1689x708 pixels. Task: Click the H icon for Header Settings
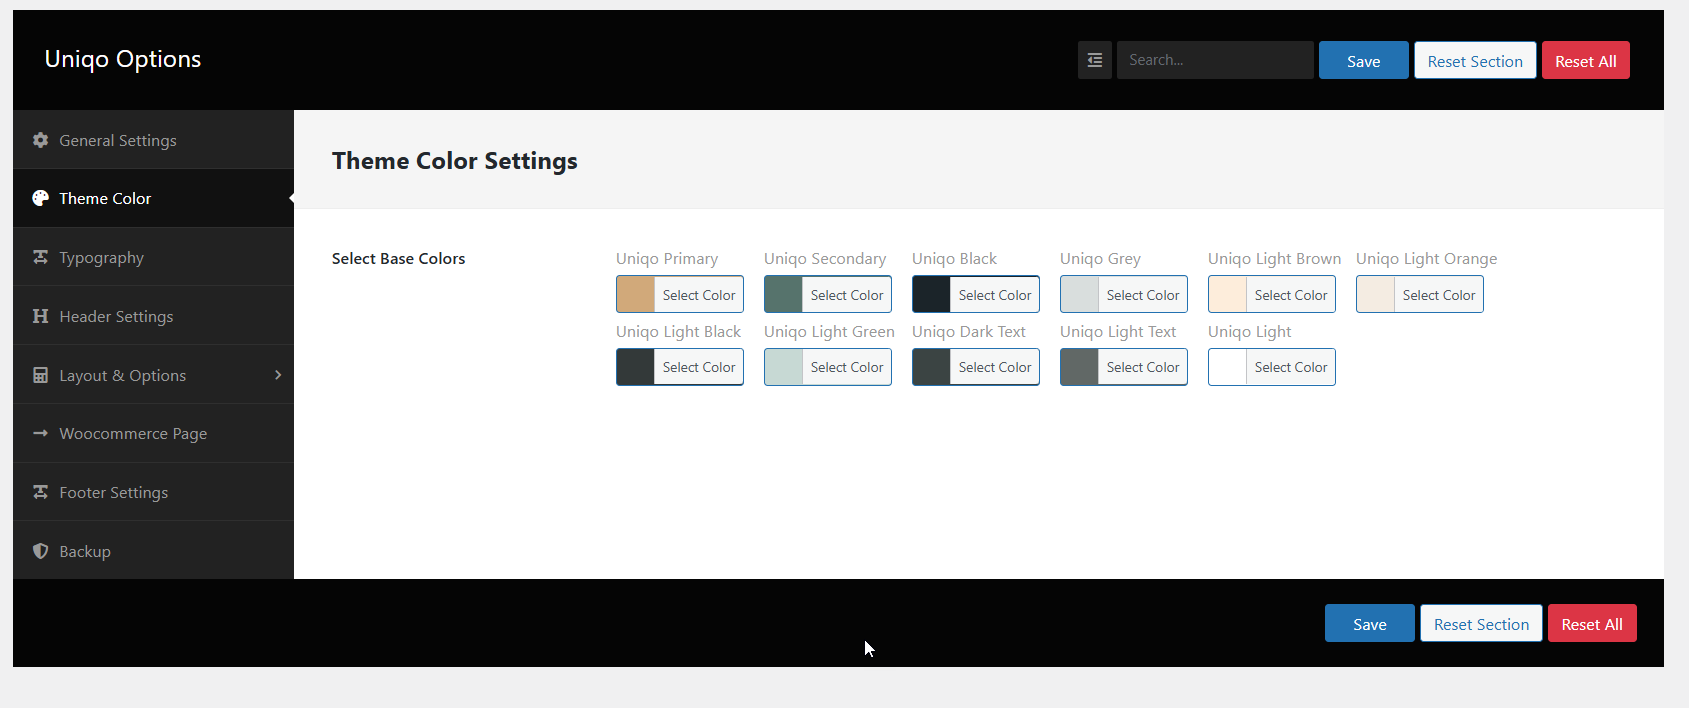(40, 316)
